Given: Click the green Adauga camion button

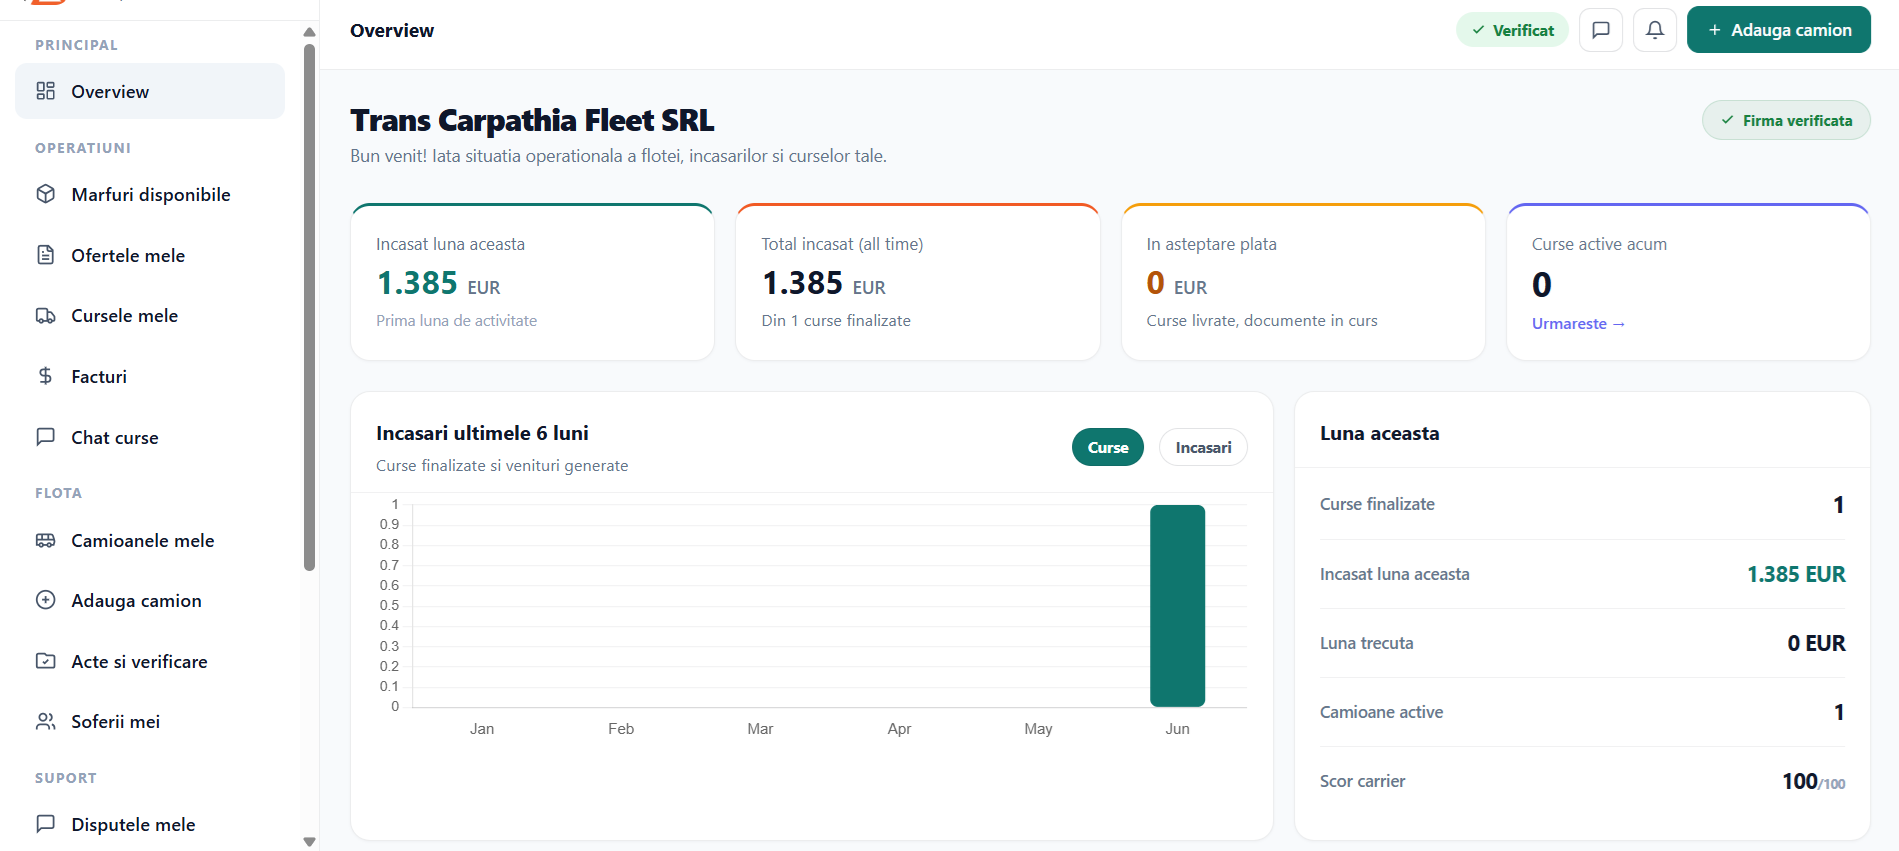Looking at the screenshot, I should 1778,30.
